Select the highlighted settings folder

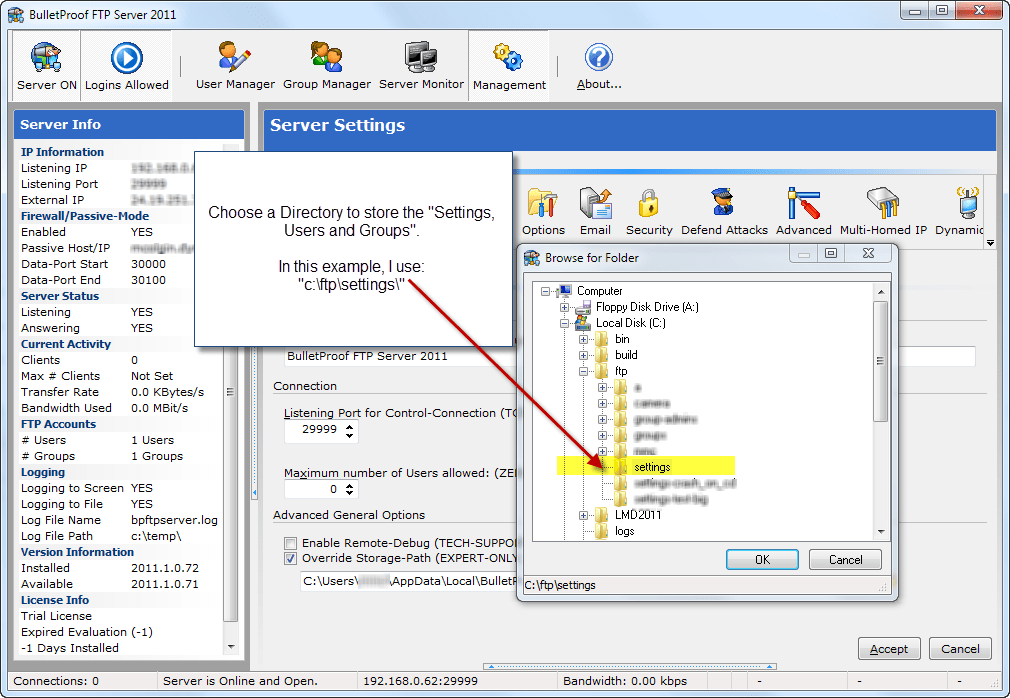(652, 467)
